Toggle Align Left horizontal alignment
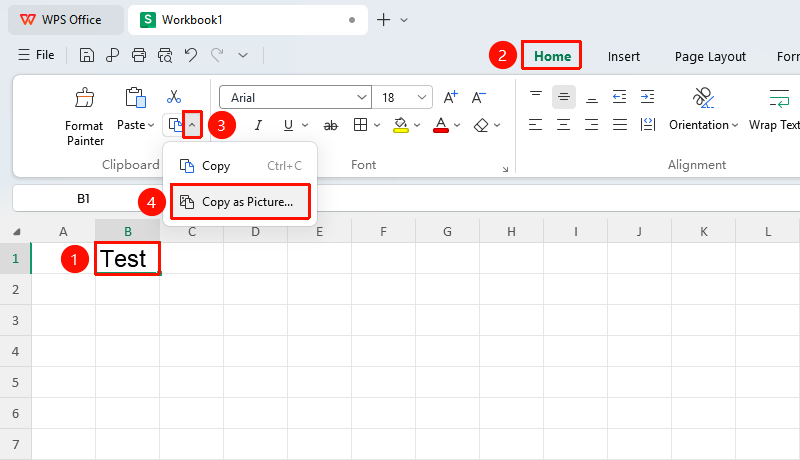The width and height of the screenshot is (800, 460). [x=536, y=124]
